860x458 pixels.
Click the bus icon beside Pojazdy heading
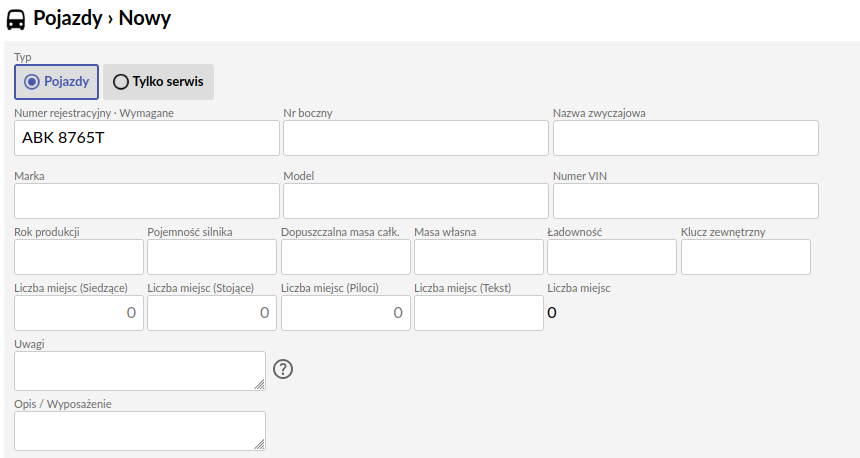tap(15, 20)
